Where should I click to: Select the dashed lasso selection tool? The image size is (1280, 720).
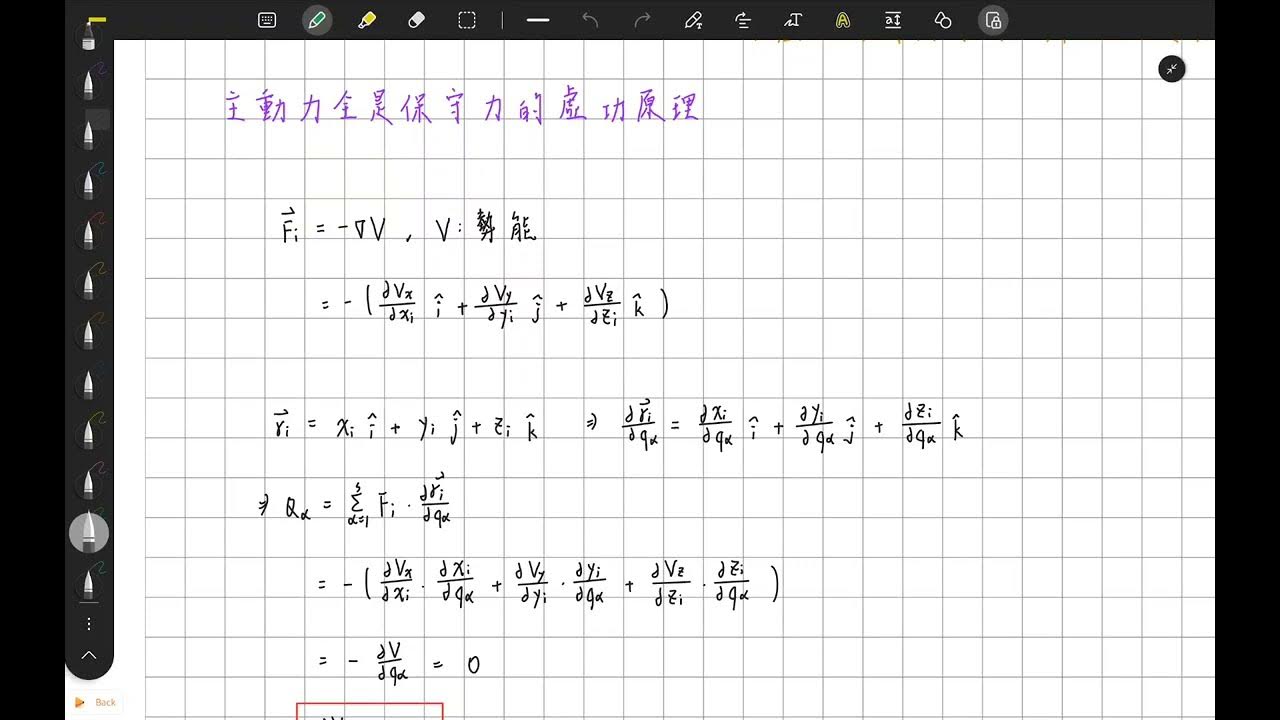pos(467,20)
